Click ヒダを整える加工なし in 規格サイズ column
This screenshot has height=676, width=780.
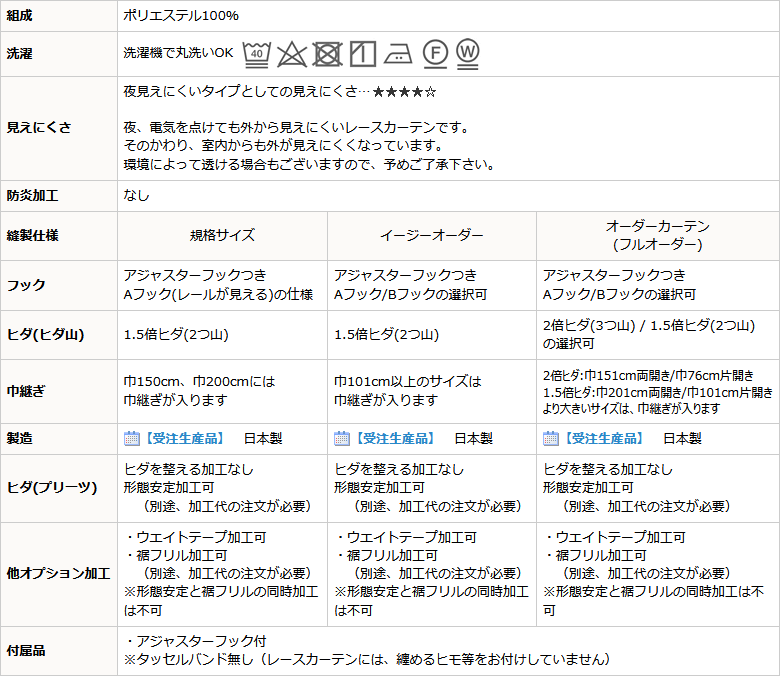(189, 469)
